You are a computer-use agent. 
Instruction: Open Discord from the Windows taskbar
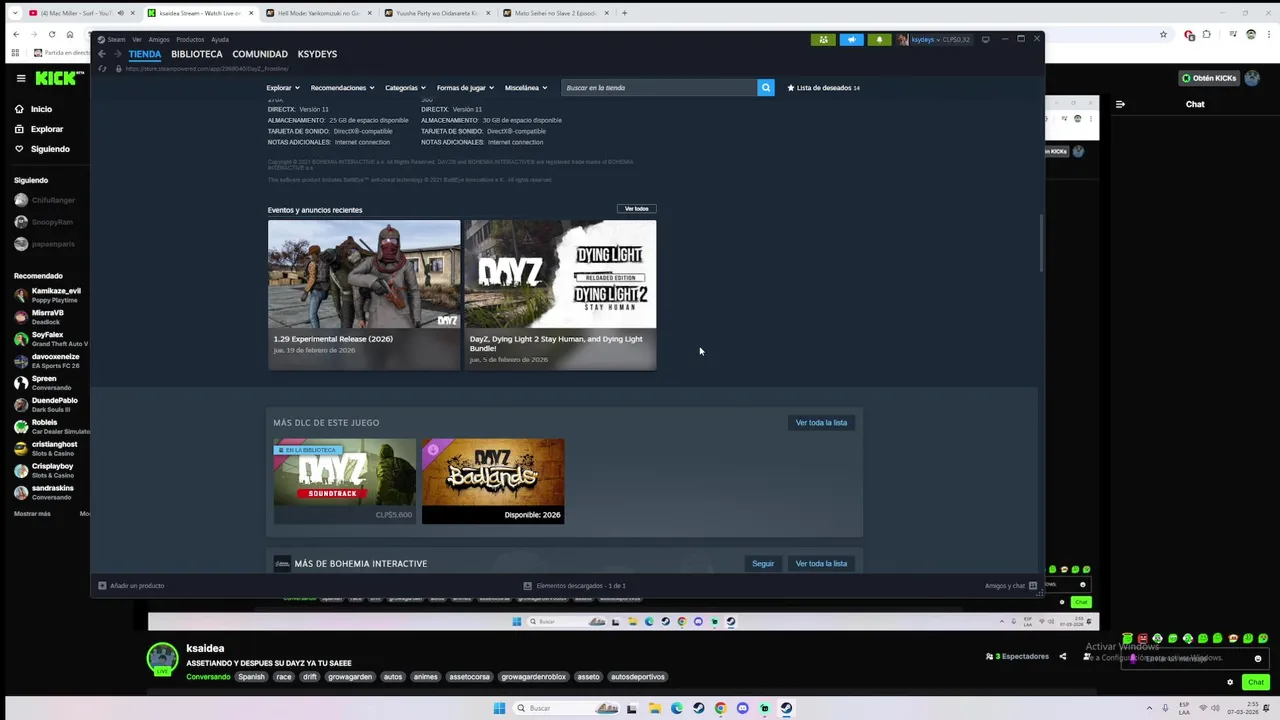(x=742, y=708)
